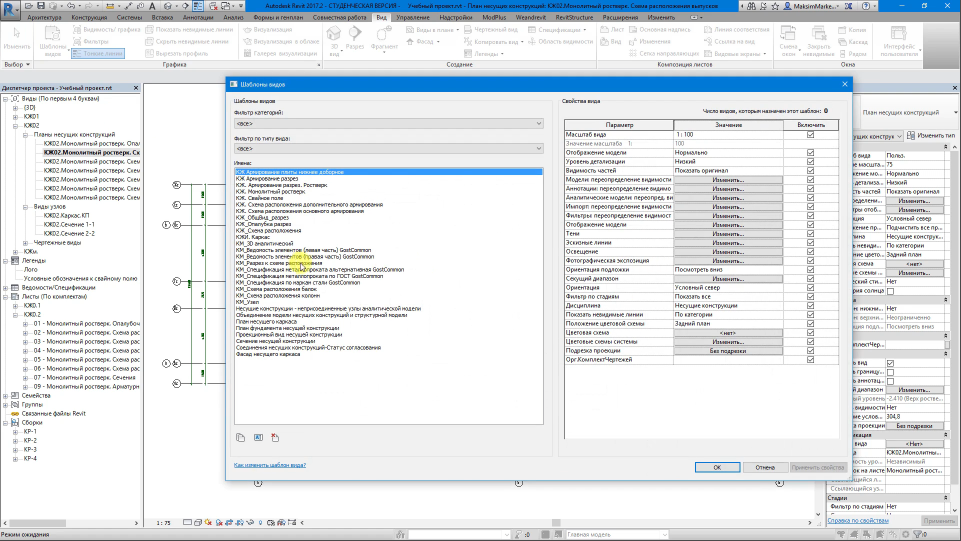Delete the selected view template

[275, 437]
